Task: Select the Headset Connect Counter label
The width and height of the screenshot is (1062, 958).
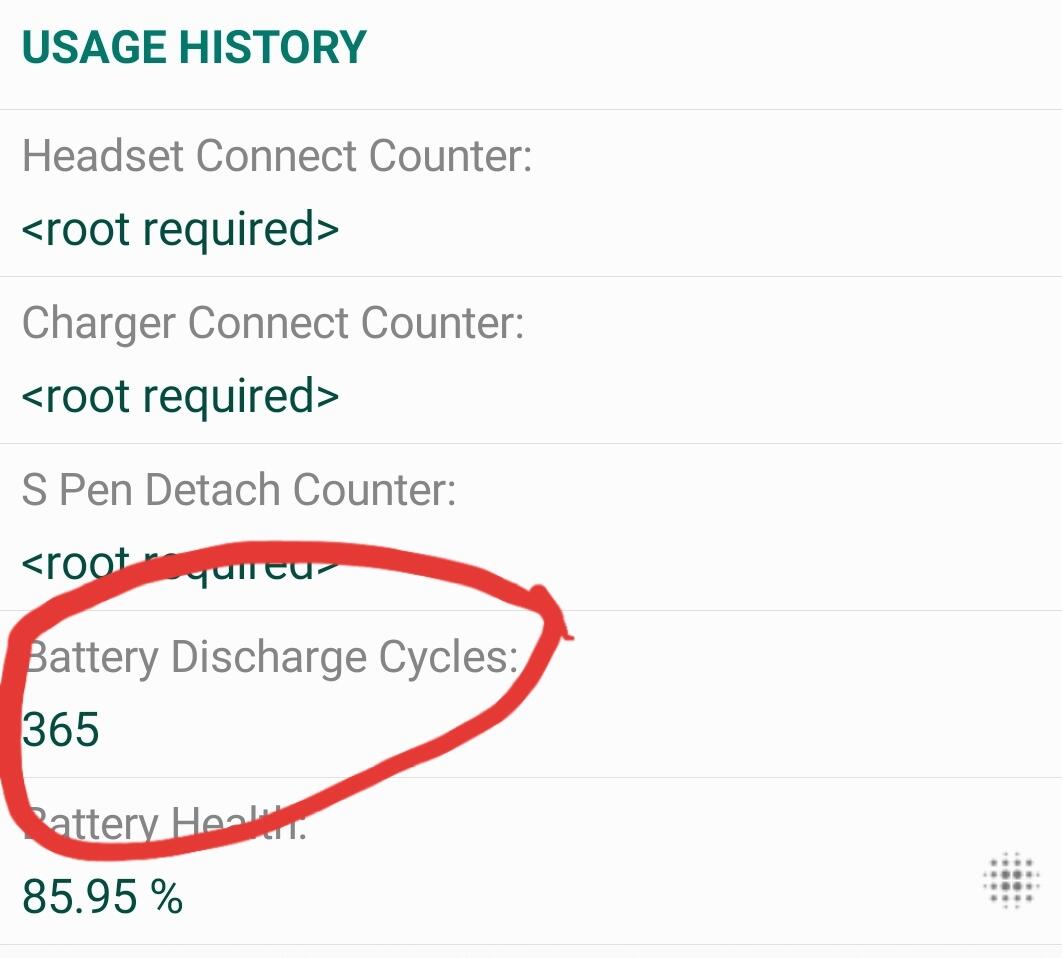Action: coord(277,157)
